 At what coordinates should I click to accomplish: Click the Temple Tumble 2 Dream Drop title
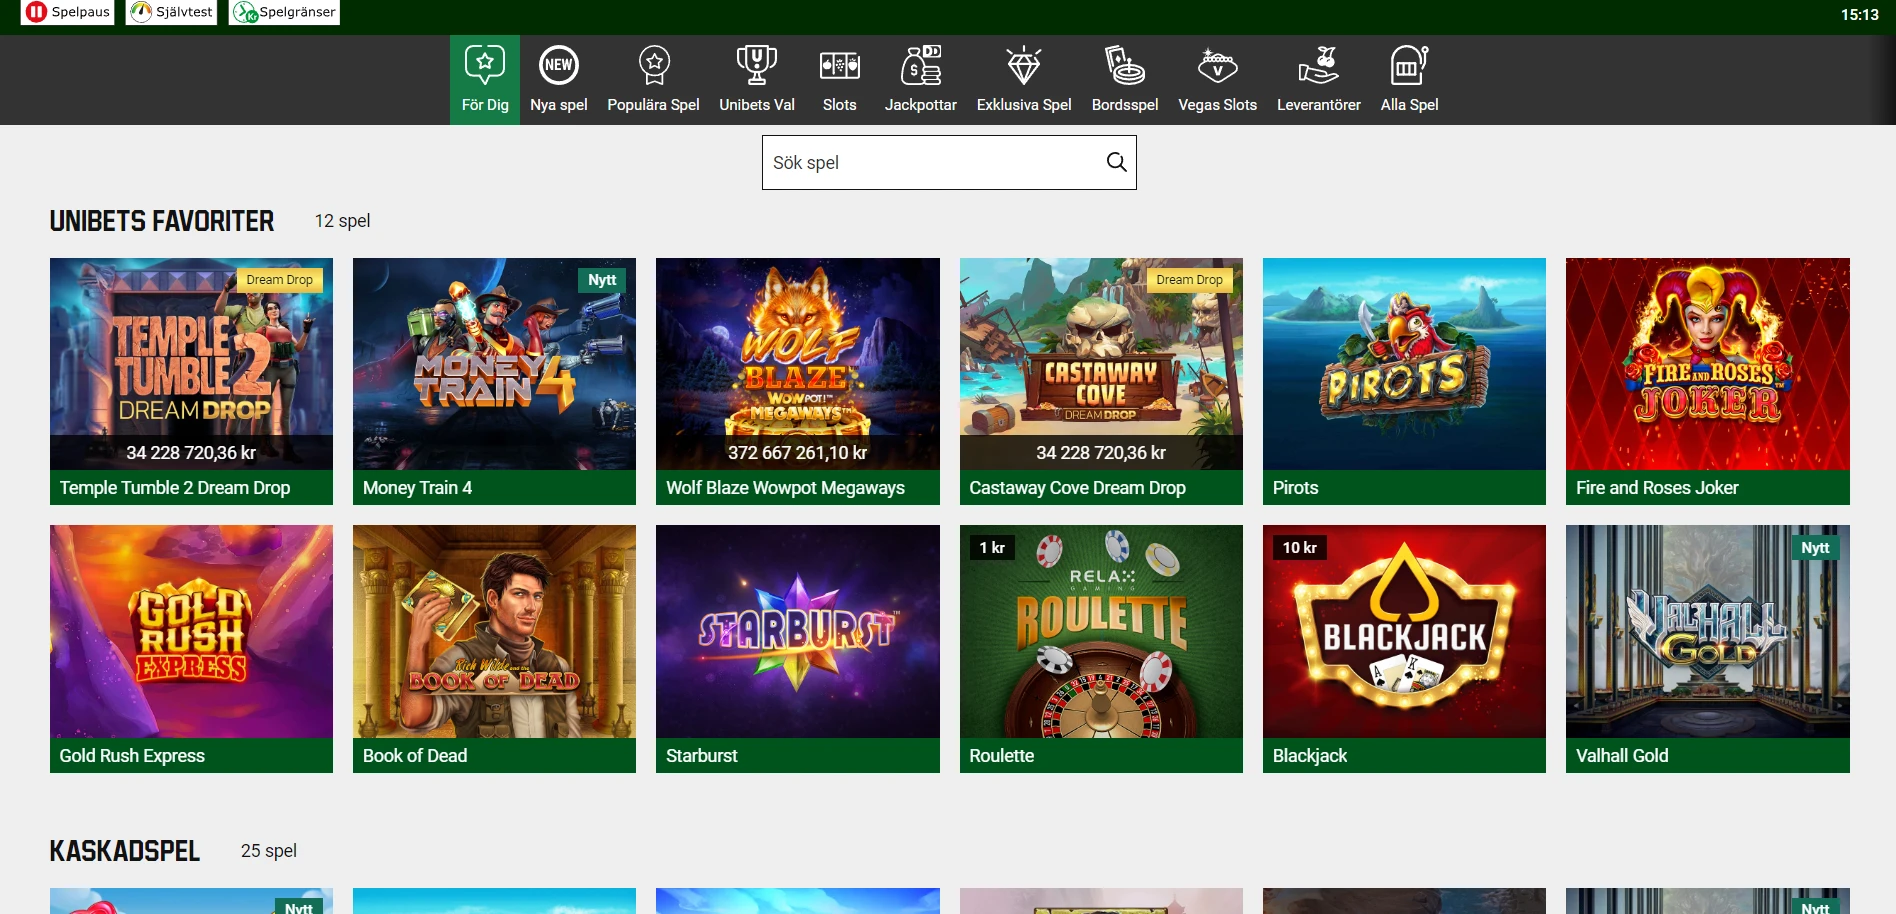tap(175, 488)
